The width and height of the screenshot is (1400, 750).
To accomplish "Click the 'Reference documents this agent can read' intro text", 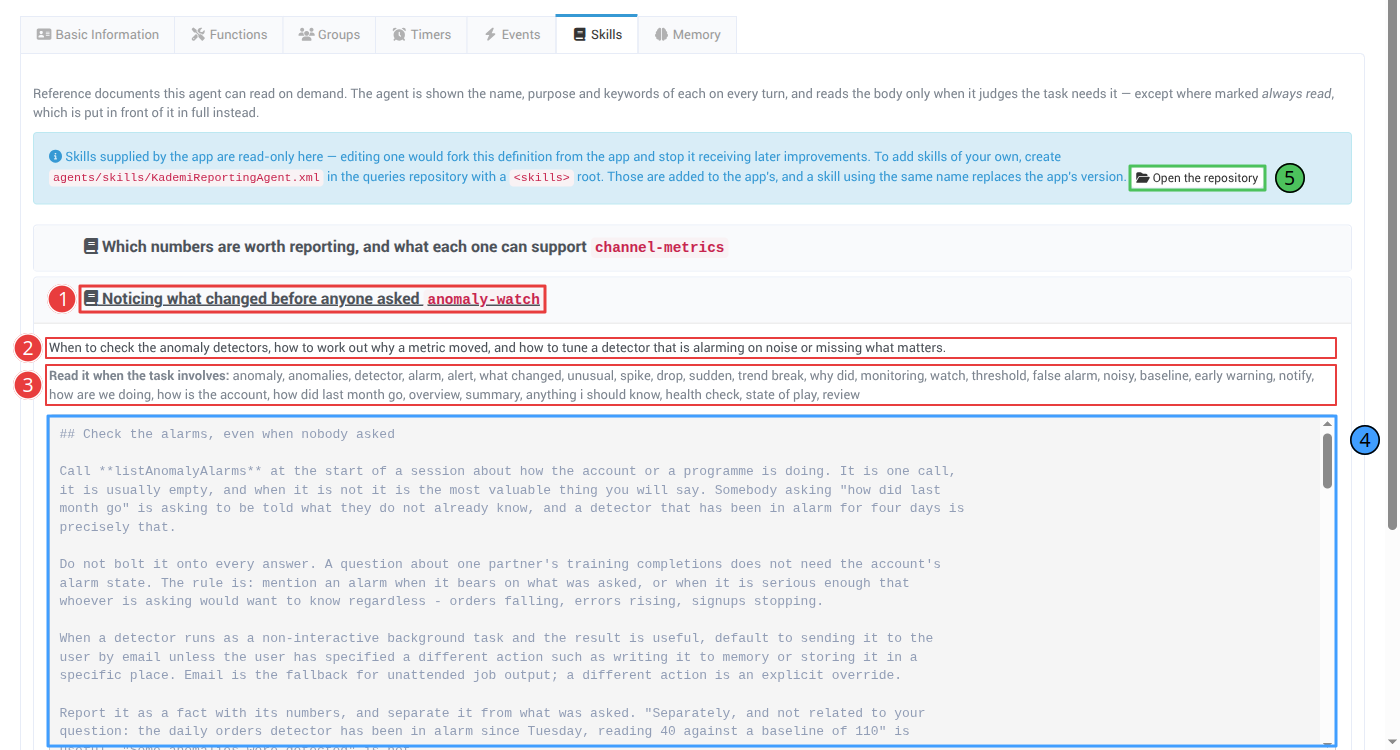I will point(683,103).
